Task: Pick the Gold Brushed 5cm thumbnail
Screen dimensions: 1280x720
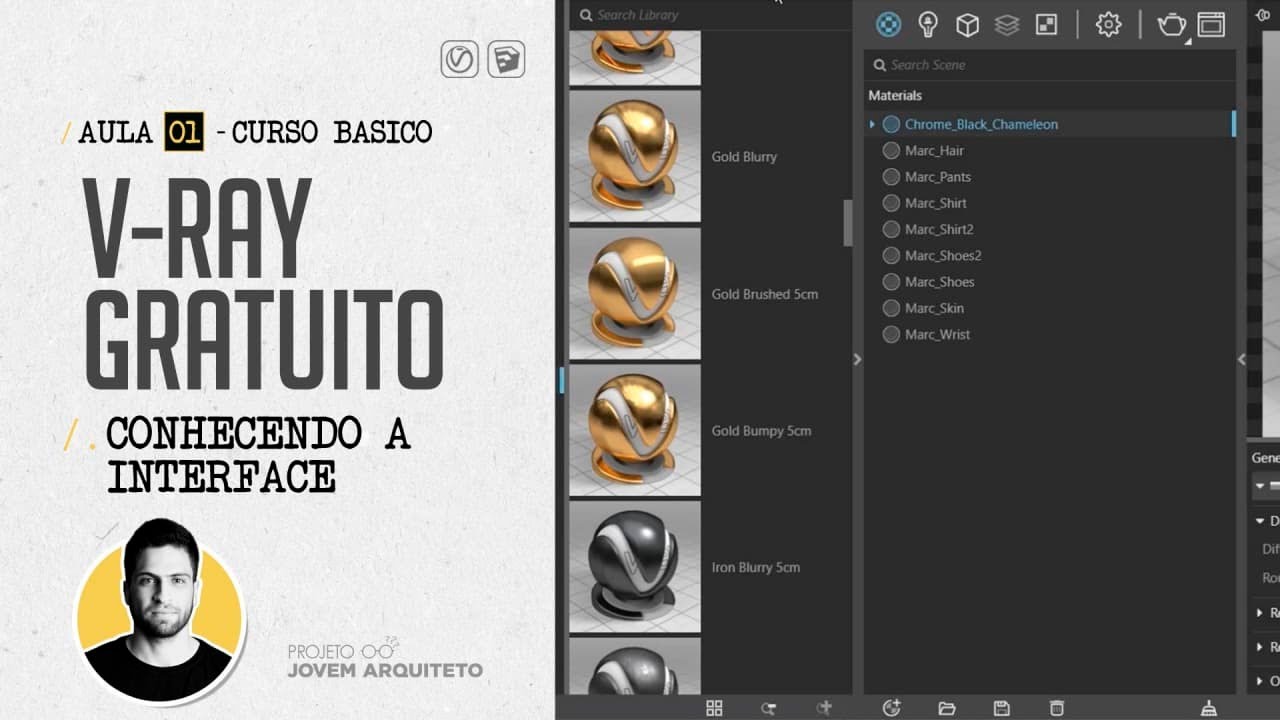Action: pyautogui.click(x=635, y=294)
